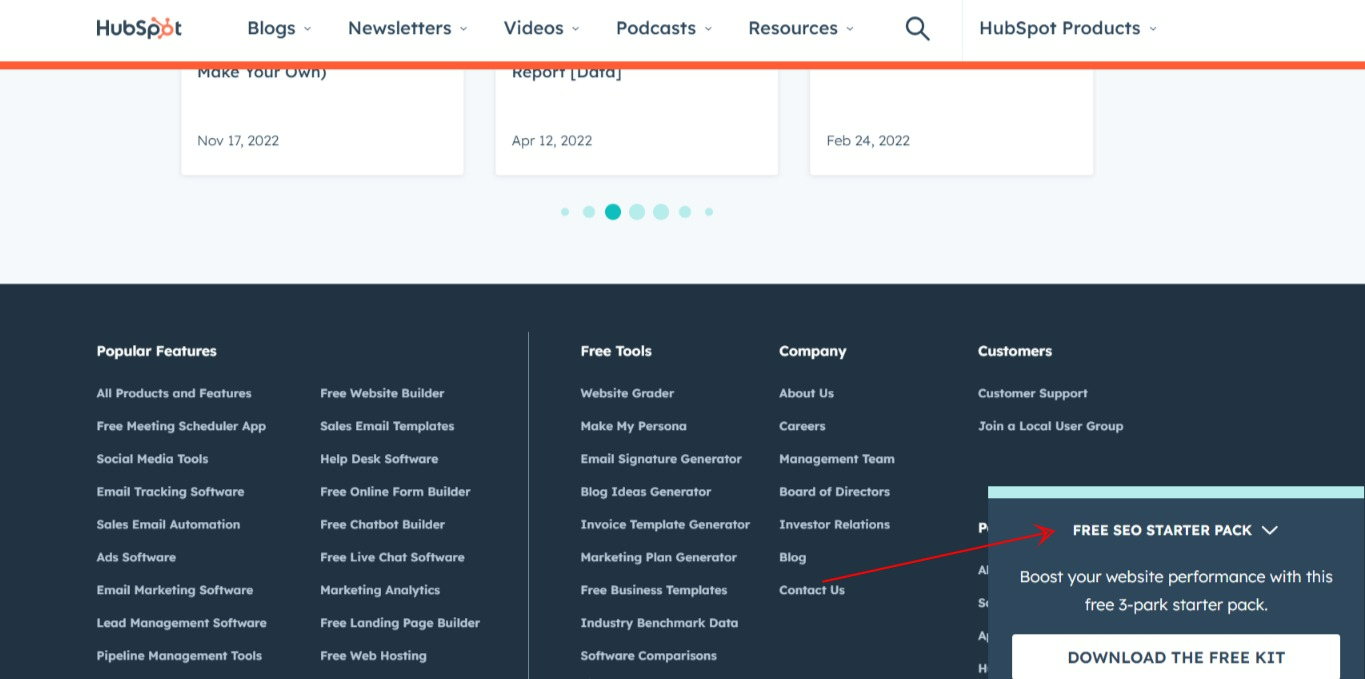The height and width of the screenshot is (679, 1365).
Task: Open the Podcasts menu
Action: click(x=664, y=28)
